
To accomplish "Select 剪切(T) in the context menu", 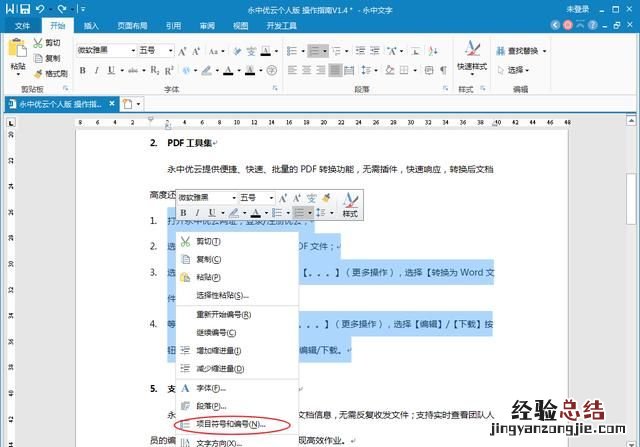I will click(x=238, y=242).
